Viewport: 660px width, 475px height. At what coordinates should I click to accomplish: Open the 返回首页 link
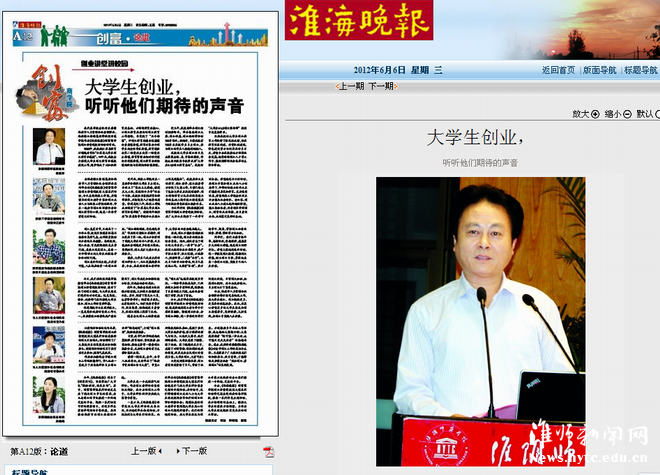tap(558, 70)
